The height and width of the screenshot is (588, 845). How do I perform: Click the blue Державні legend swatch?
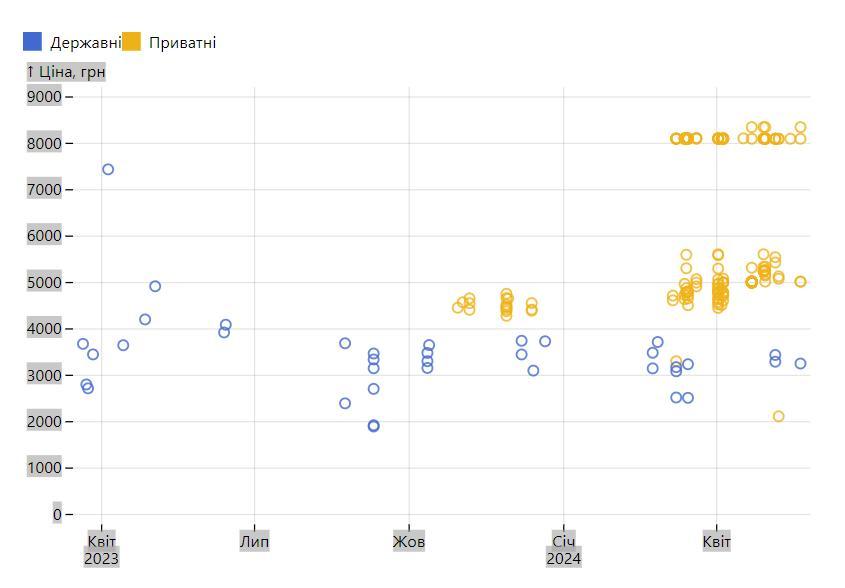pyautogui.click(x=33, y=42)
